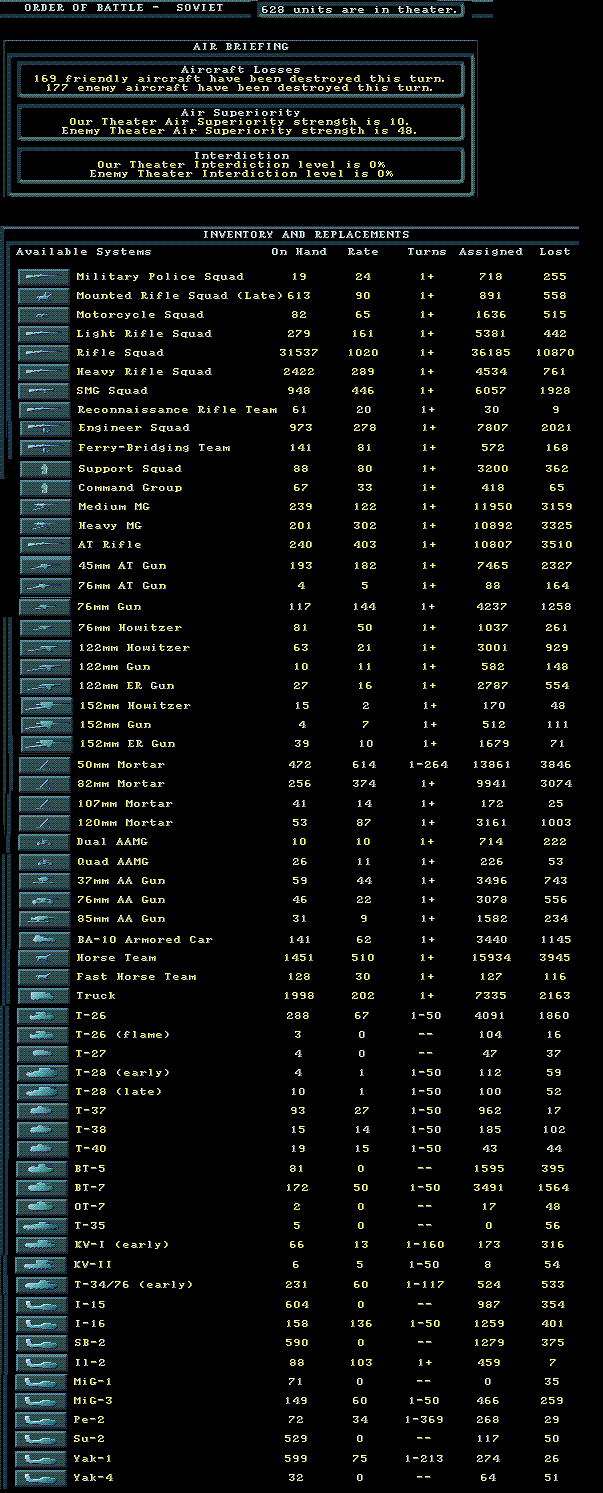Open the Aircraft Losses briefing box
The image size is (603, 1493).
pos(240,79)
